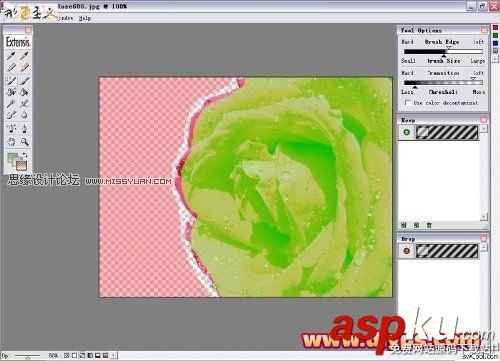Click the blue square in right strip

[496, 43]
